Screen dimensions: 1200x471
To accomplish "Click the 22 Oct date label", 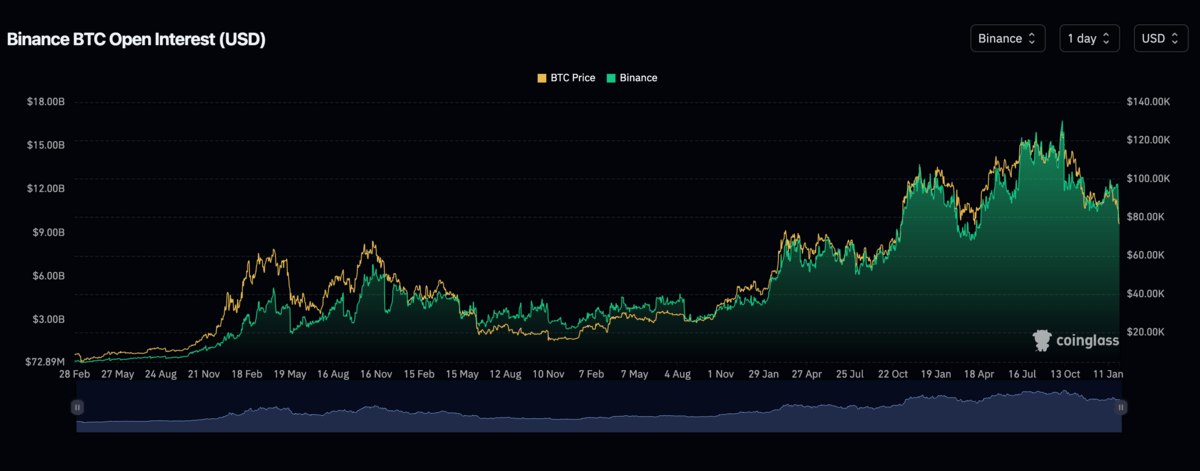I will click(x=892, y=374).
